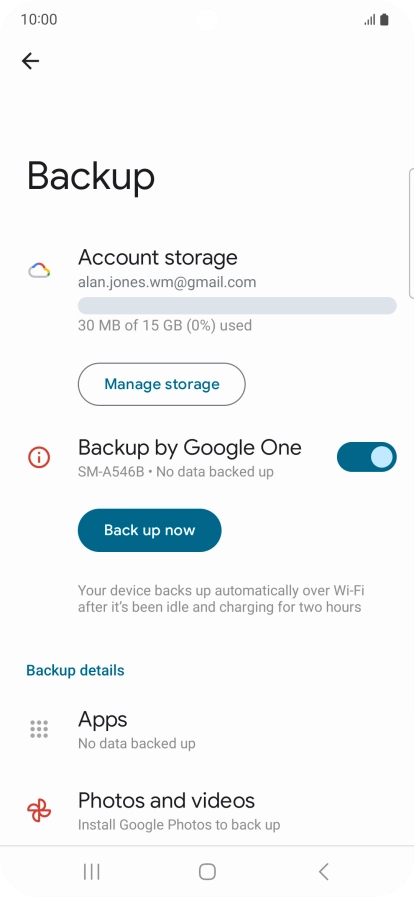Tap the signal strength icon
414x897 pixels.
[369, 20]
